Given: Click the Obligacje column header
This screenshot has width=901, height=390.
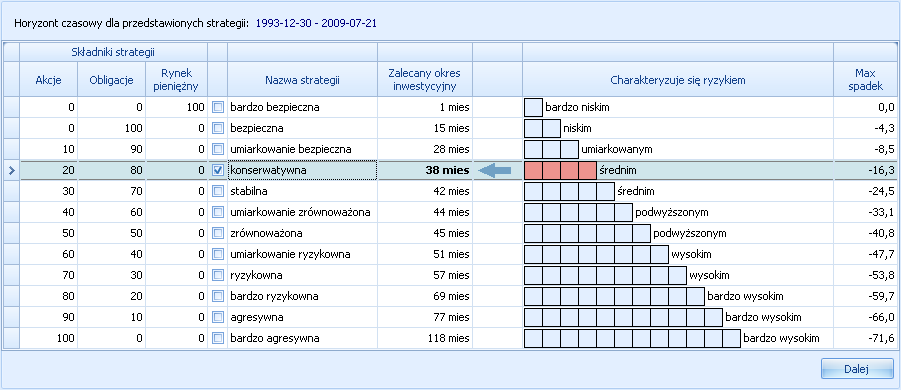Looking at the screenshot, I should [x=111, y=80].
